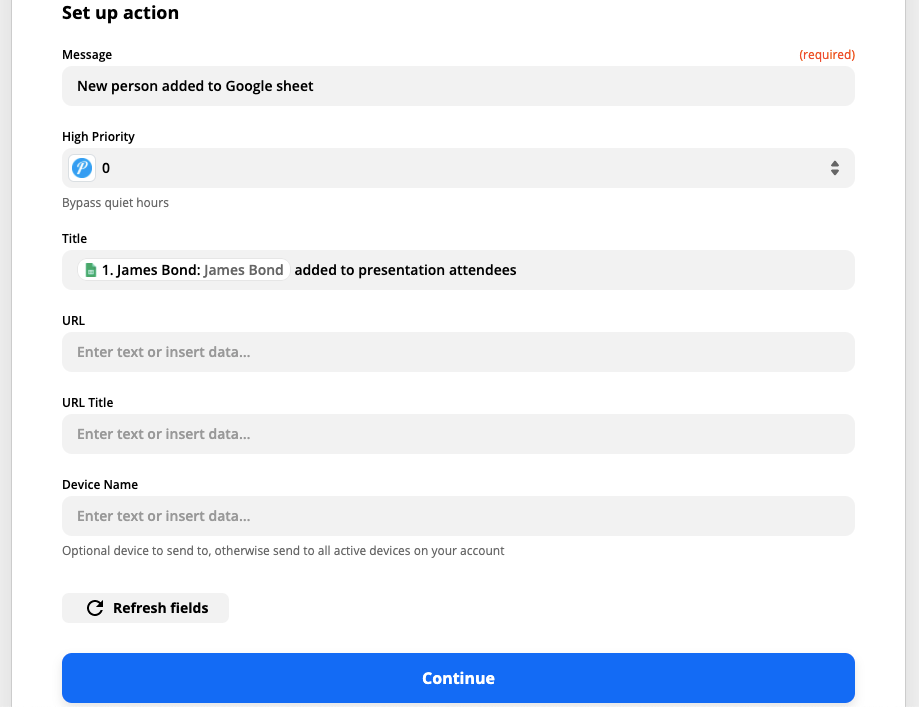Open the High Priority dropdown arrows
This screenshot has width=919, height=707.
click(x=834, y=168)
